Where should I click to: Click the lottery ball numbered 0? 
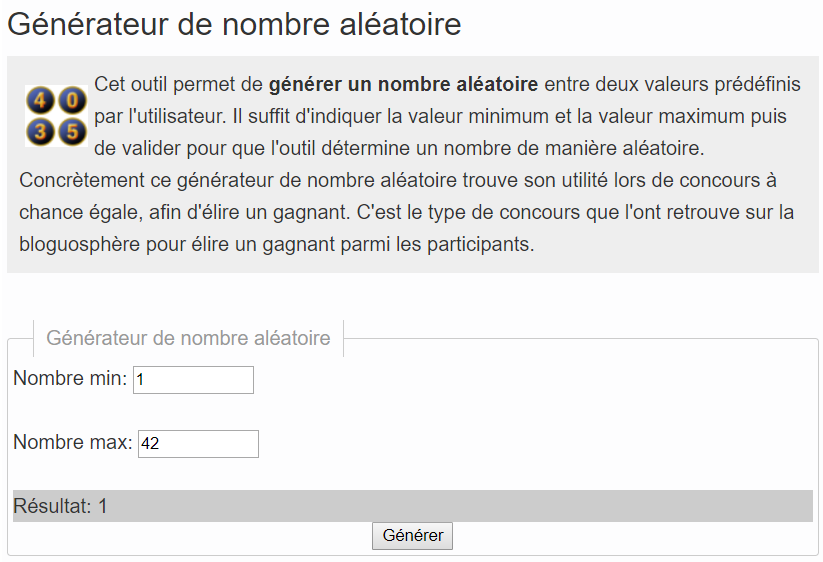pos(72,100)
